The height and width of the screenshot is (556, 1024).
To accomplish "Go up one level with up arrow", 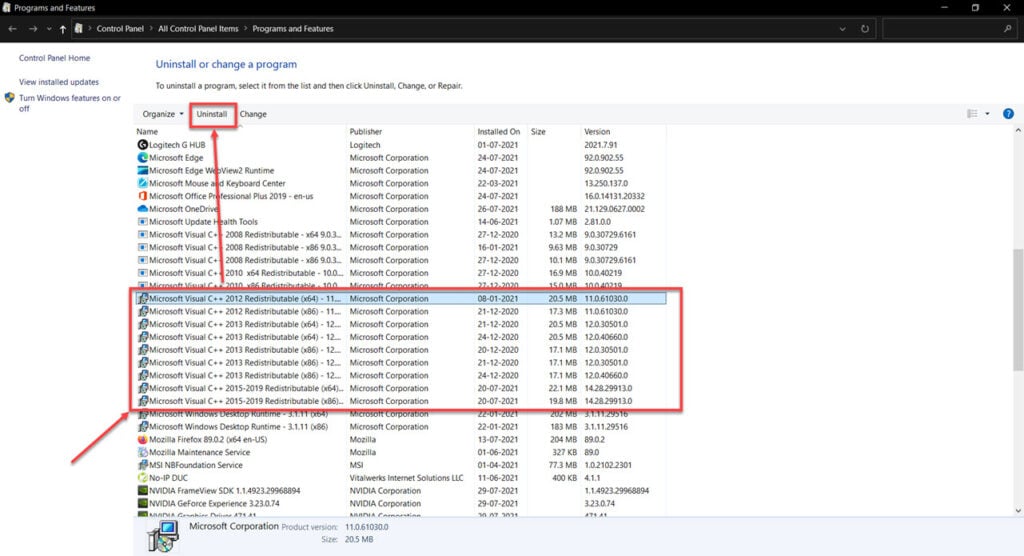I will [63, 29].
